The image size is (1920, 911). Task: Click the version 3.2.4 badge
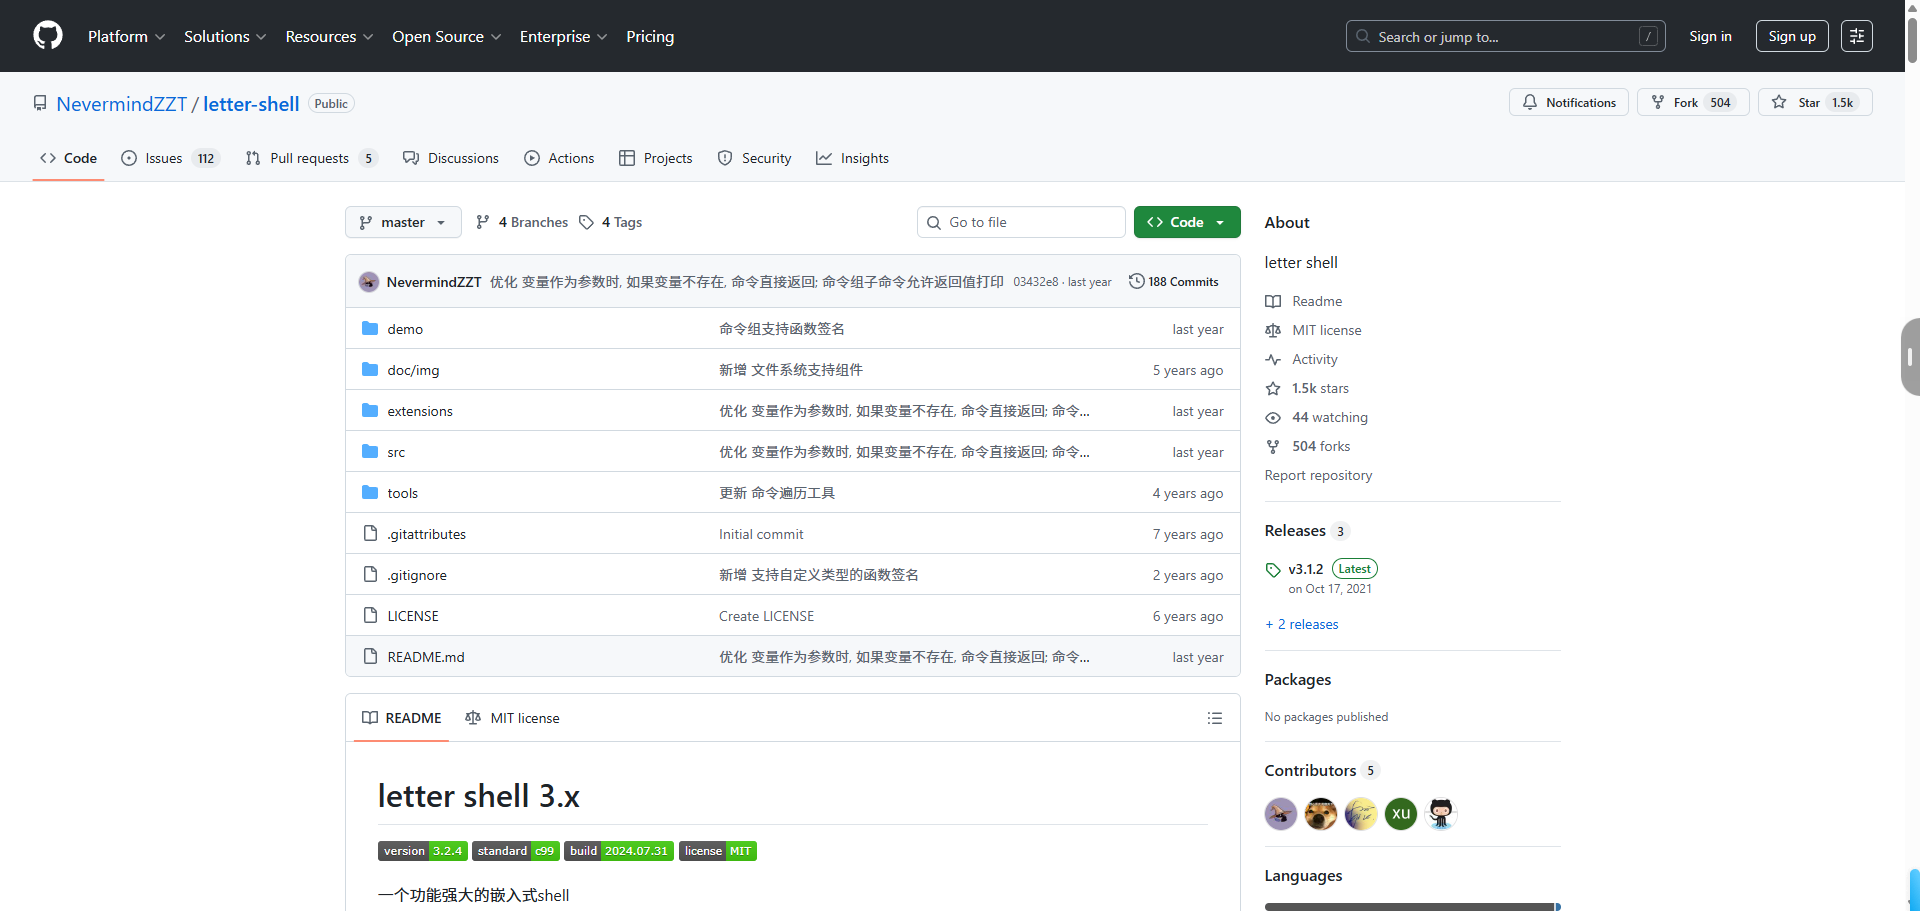(x=422, y=851)
